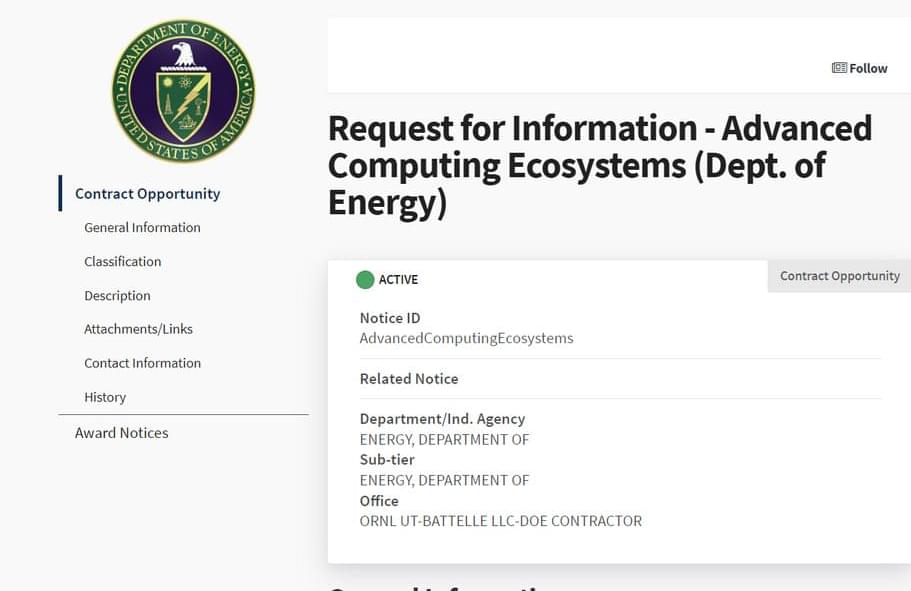Open the Description sidebar link
911x591 pixels.
117,296
